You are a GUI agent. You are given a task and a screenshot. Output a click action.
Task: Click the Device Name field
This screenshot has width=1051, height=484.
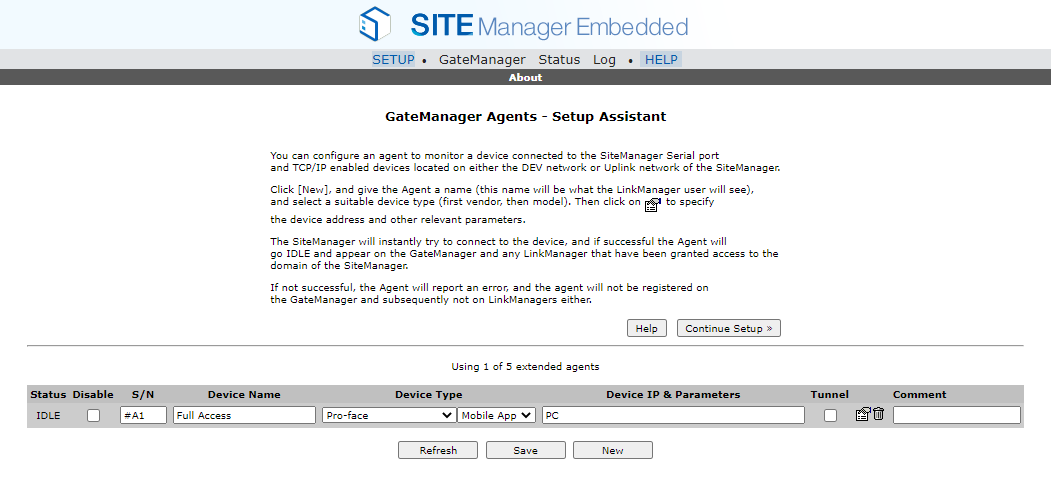coord(244,415)
